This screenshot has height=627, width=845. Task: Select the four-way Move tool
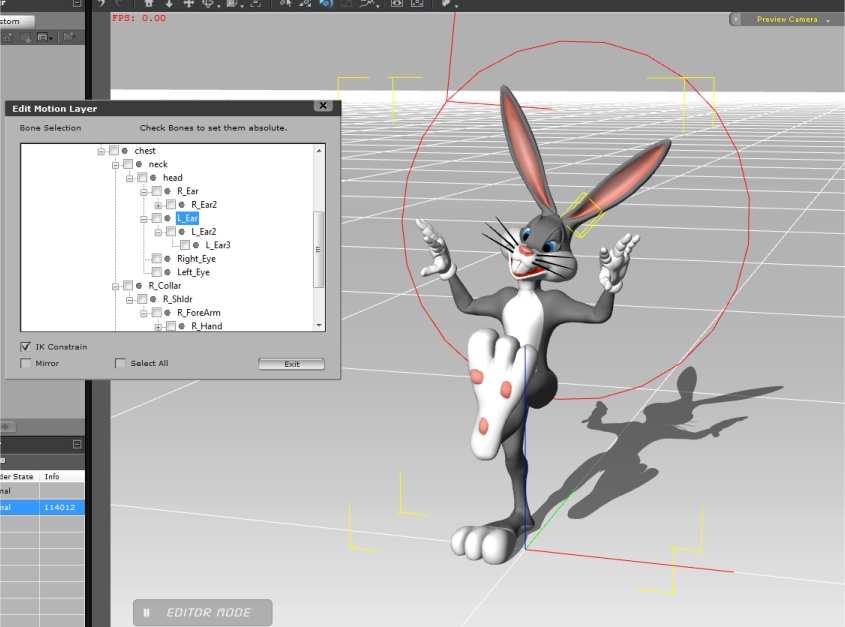(x=189, y=4)
